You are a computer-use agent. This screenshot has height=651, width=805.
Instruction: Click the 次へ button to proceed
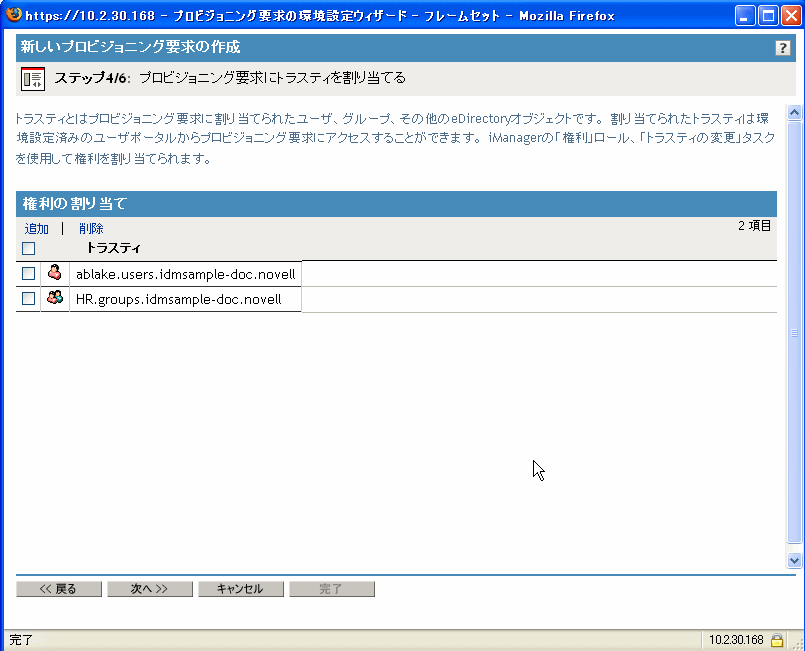(x=149, y=588)
